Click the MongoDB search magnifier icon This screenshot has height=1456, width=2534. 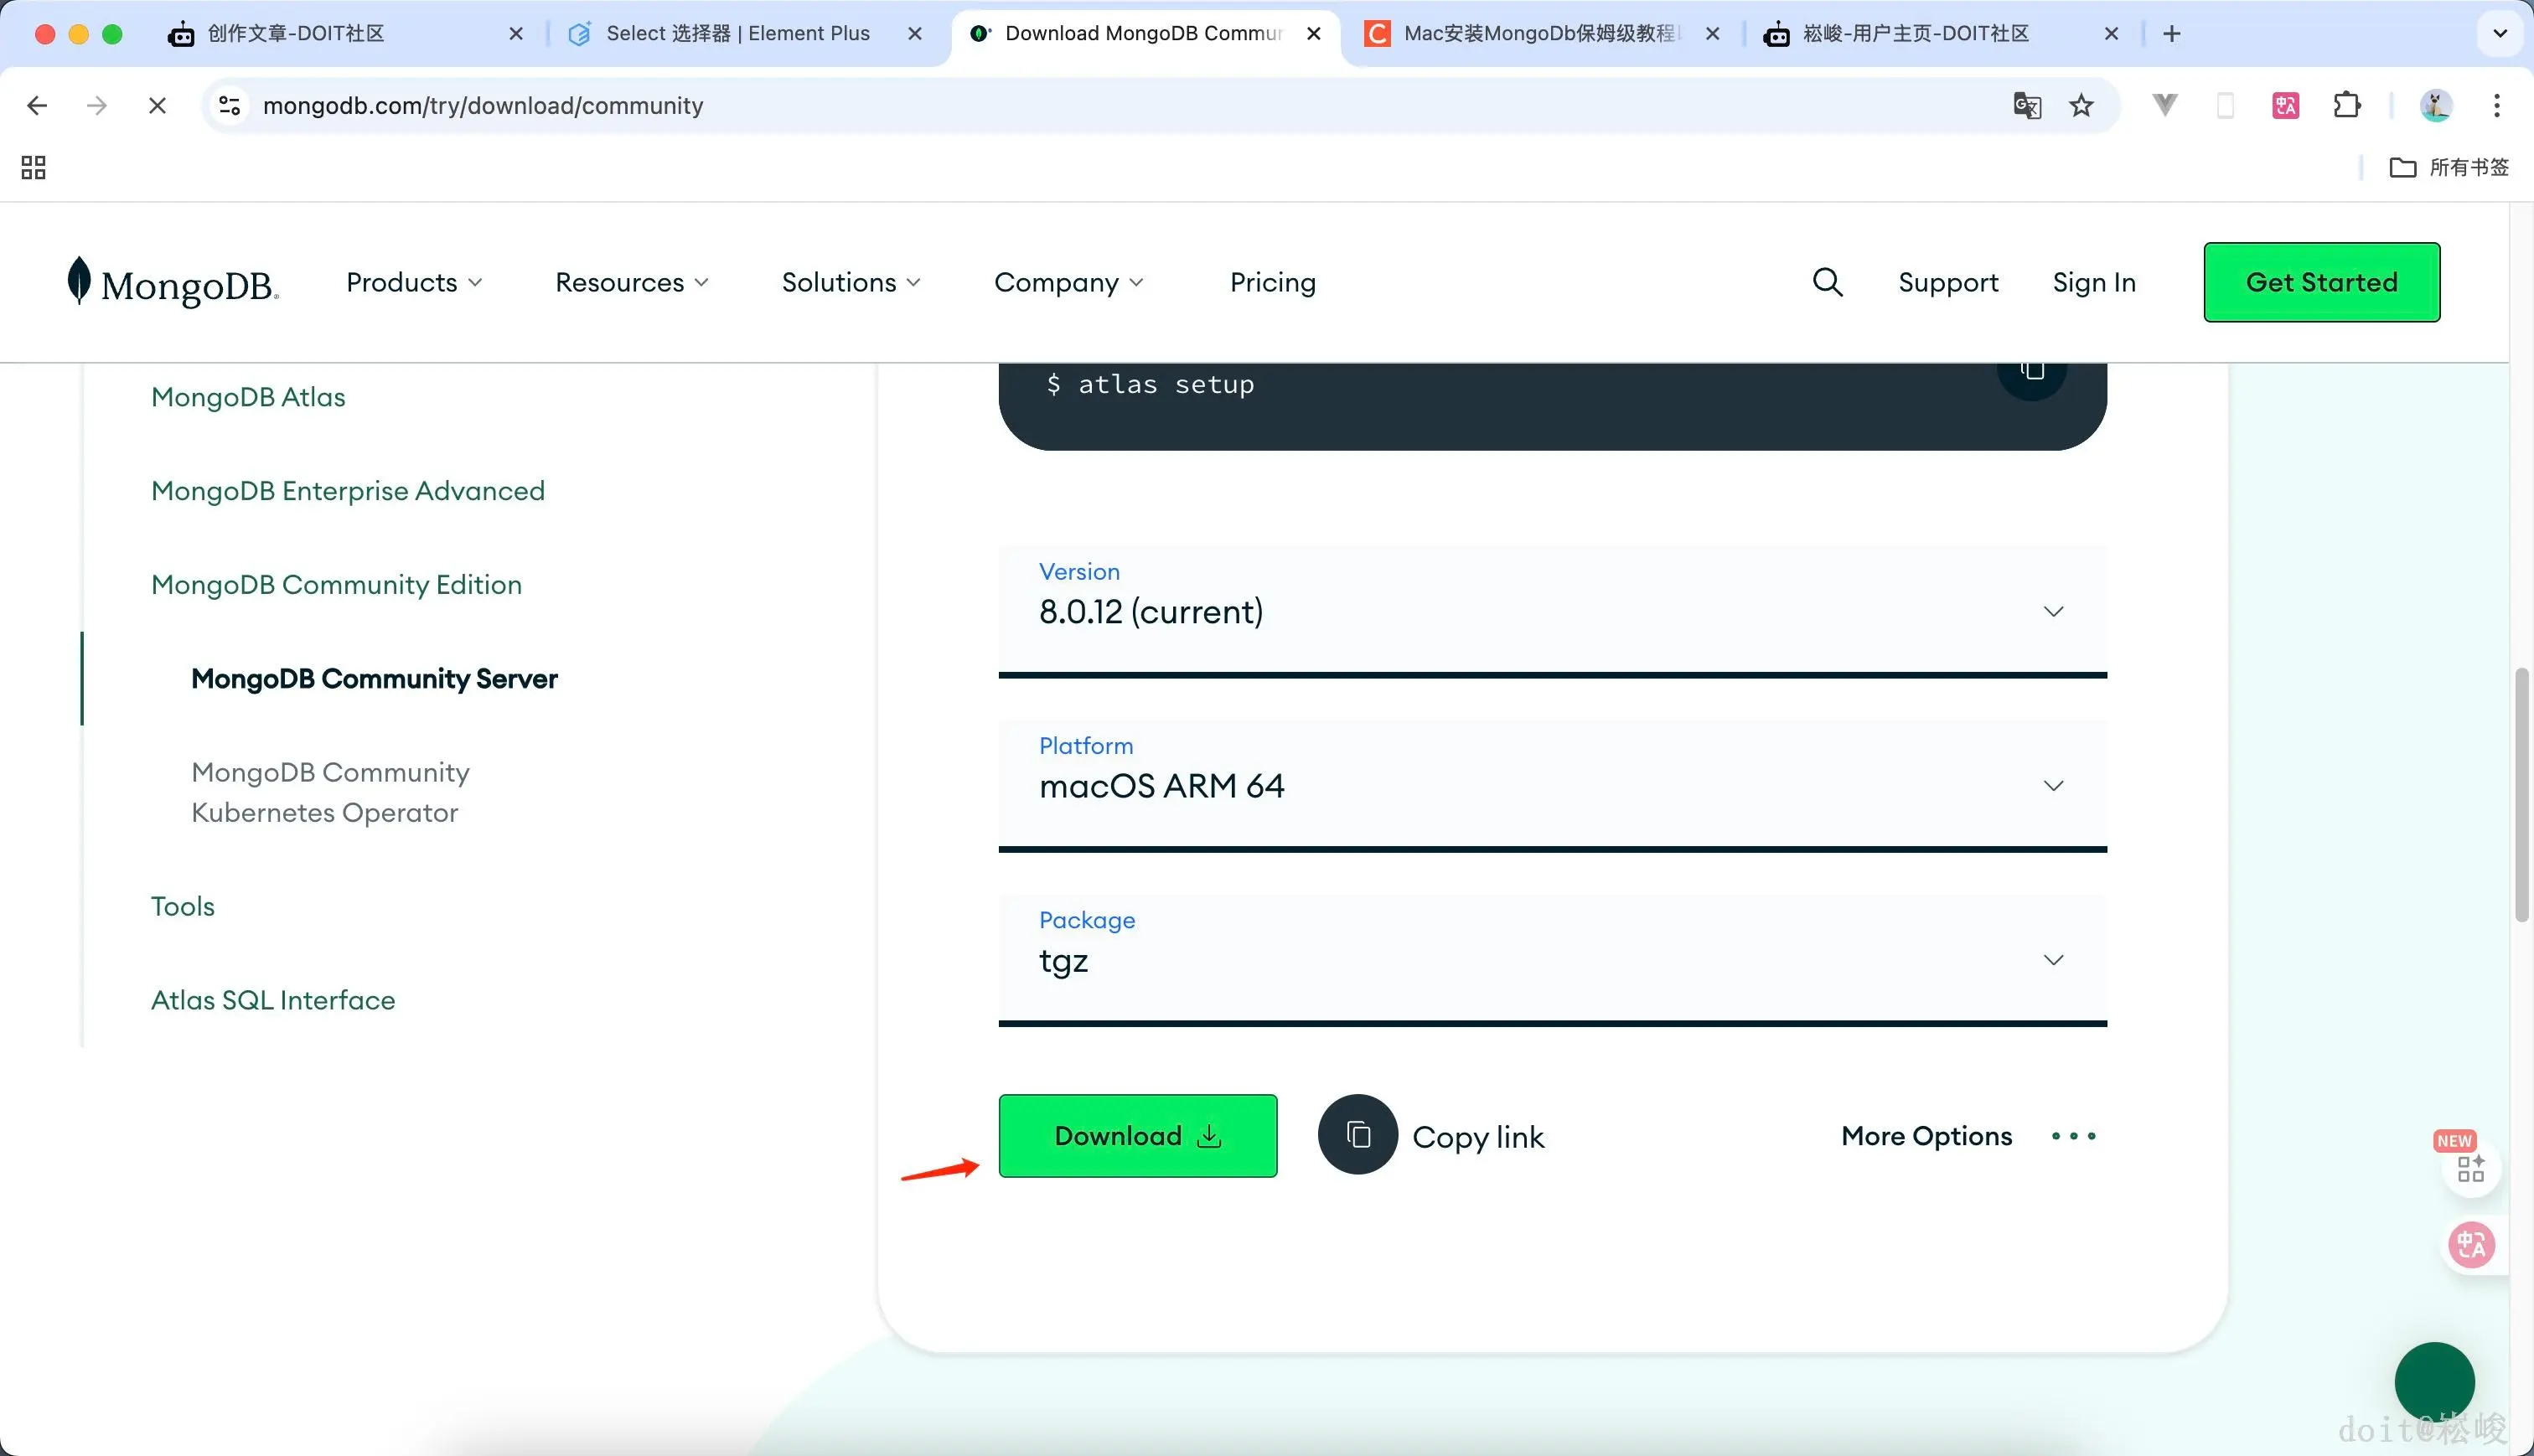click(x=1827, y=282)
